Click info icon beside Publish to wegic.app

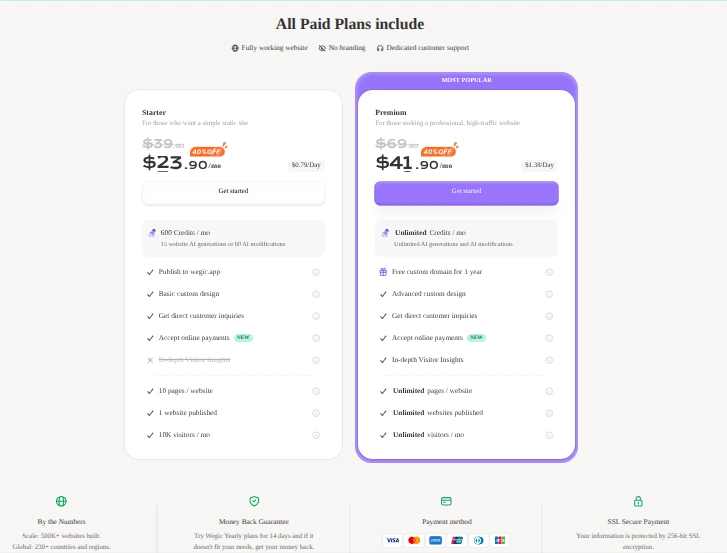tap(316, 272)
